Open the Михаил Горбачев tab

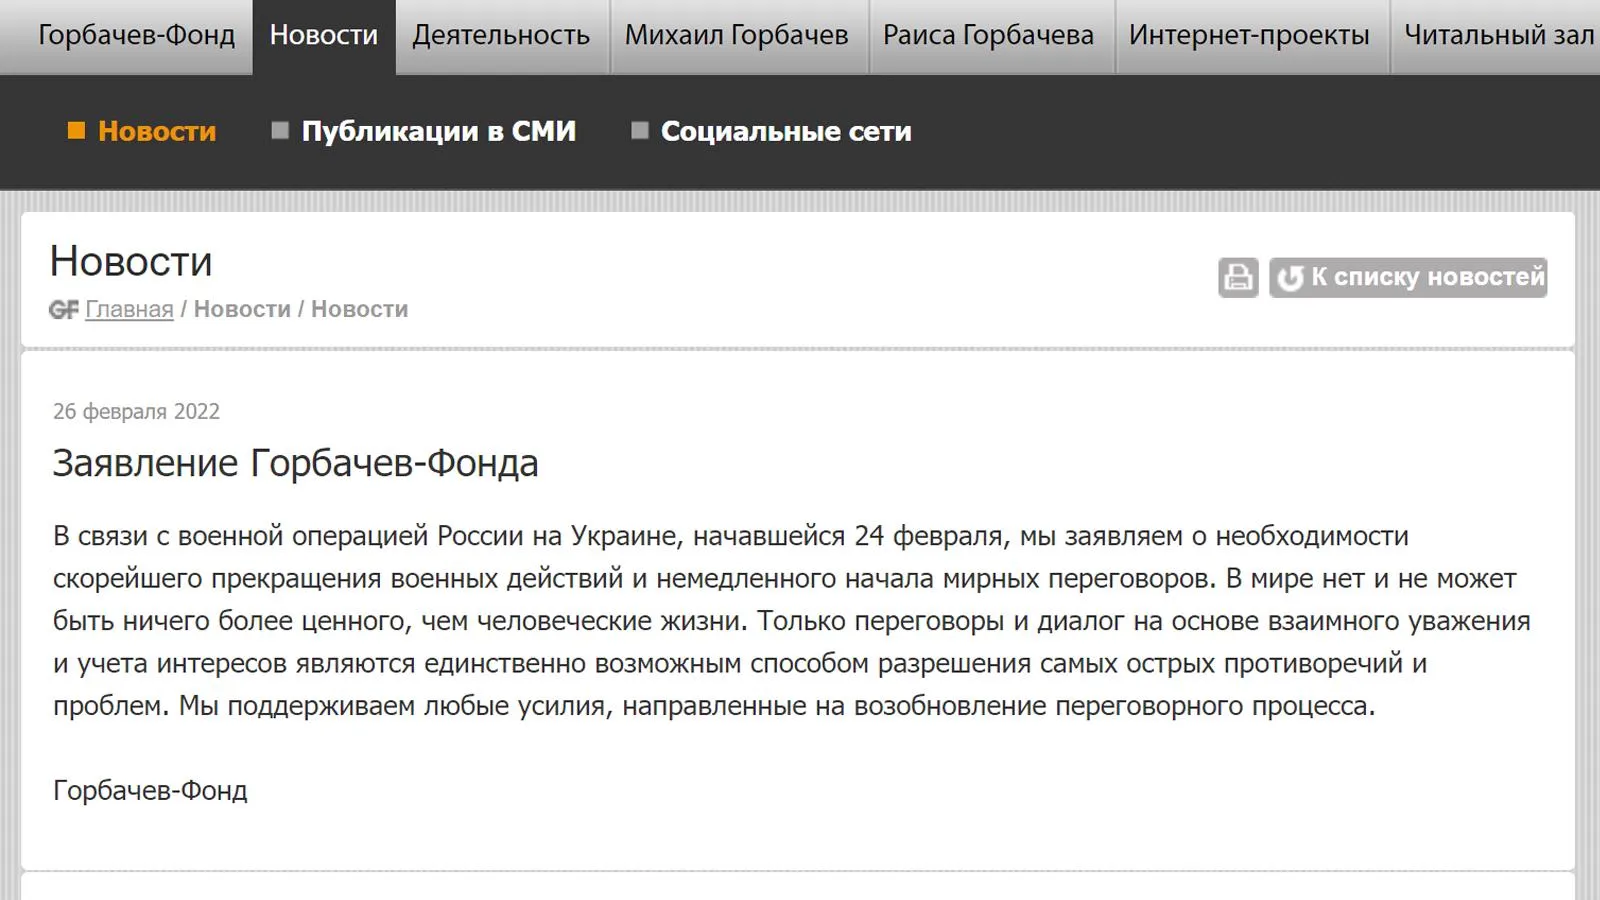(737, 36)
